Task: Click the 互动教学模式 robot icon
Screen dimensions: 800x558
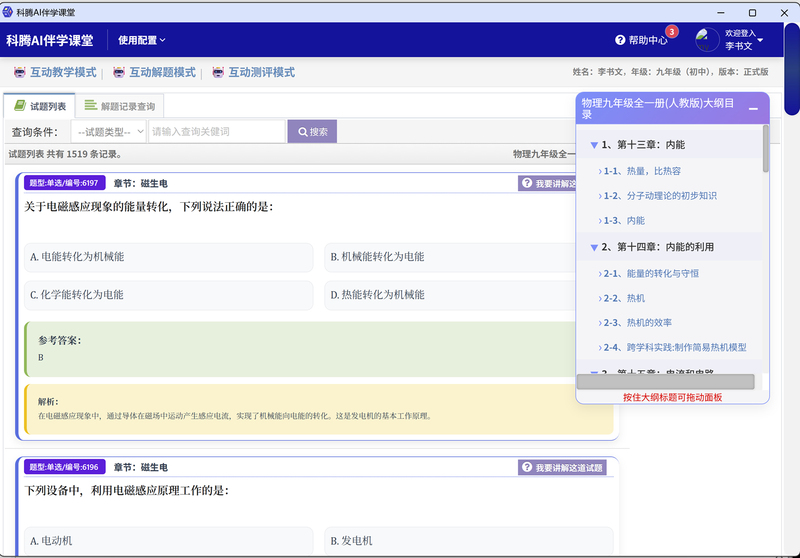Action: point(20,73)
